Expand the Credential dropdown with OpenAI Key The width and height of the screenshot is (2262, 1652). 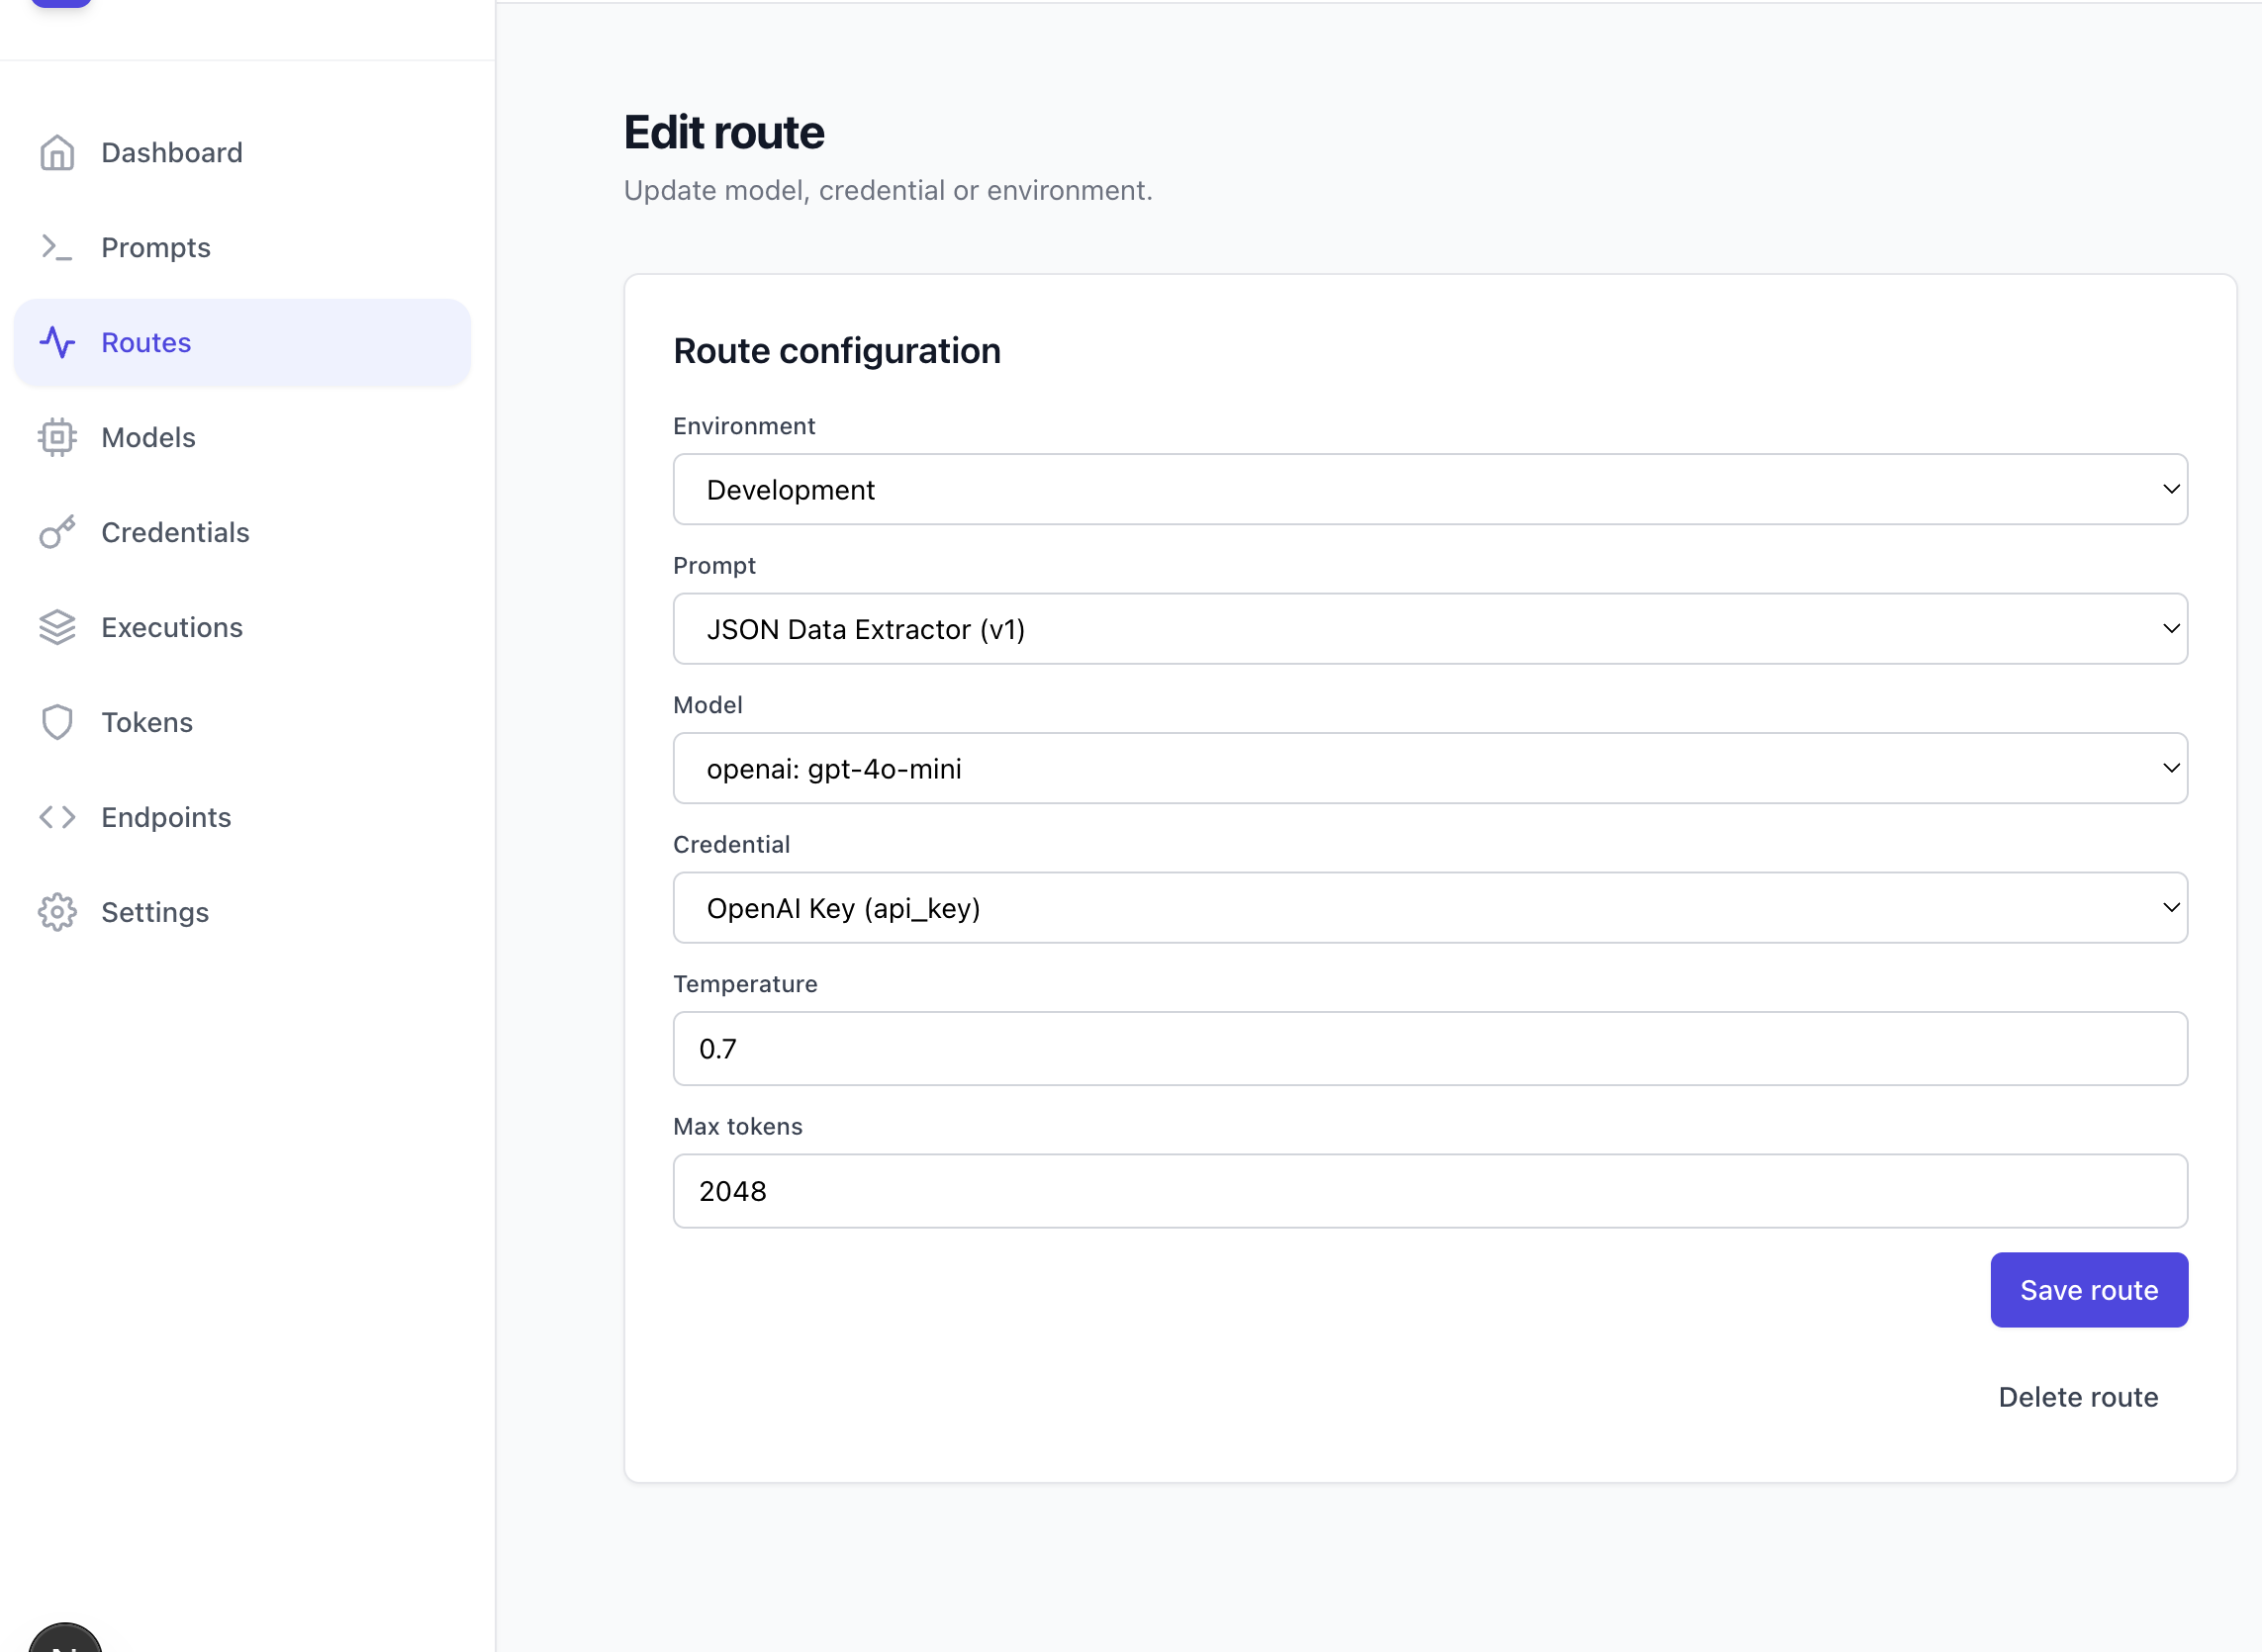tap(1429, 908)
